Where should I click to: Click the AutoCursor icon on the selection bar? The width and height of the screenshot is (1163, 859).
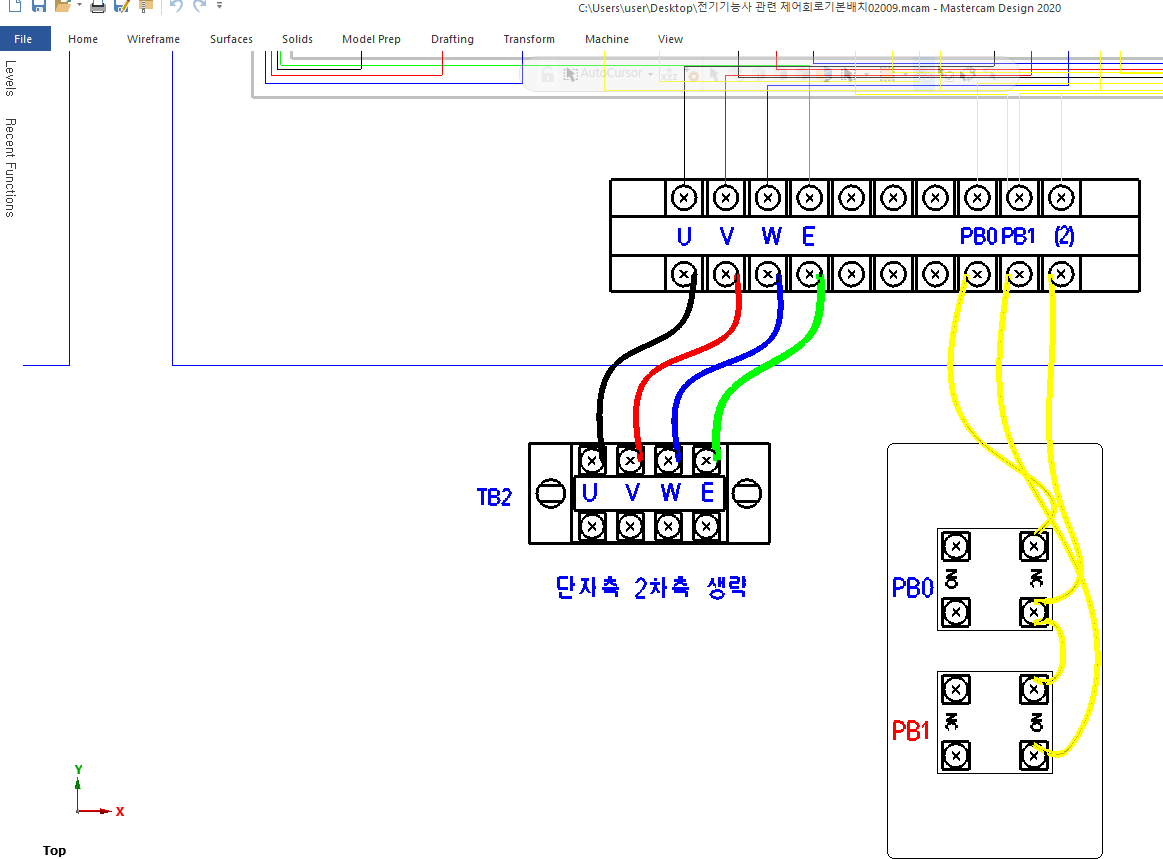coord(570,74)
